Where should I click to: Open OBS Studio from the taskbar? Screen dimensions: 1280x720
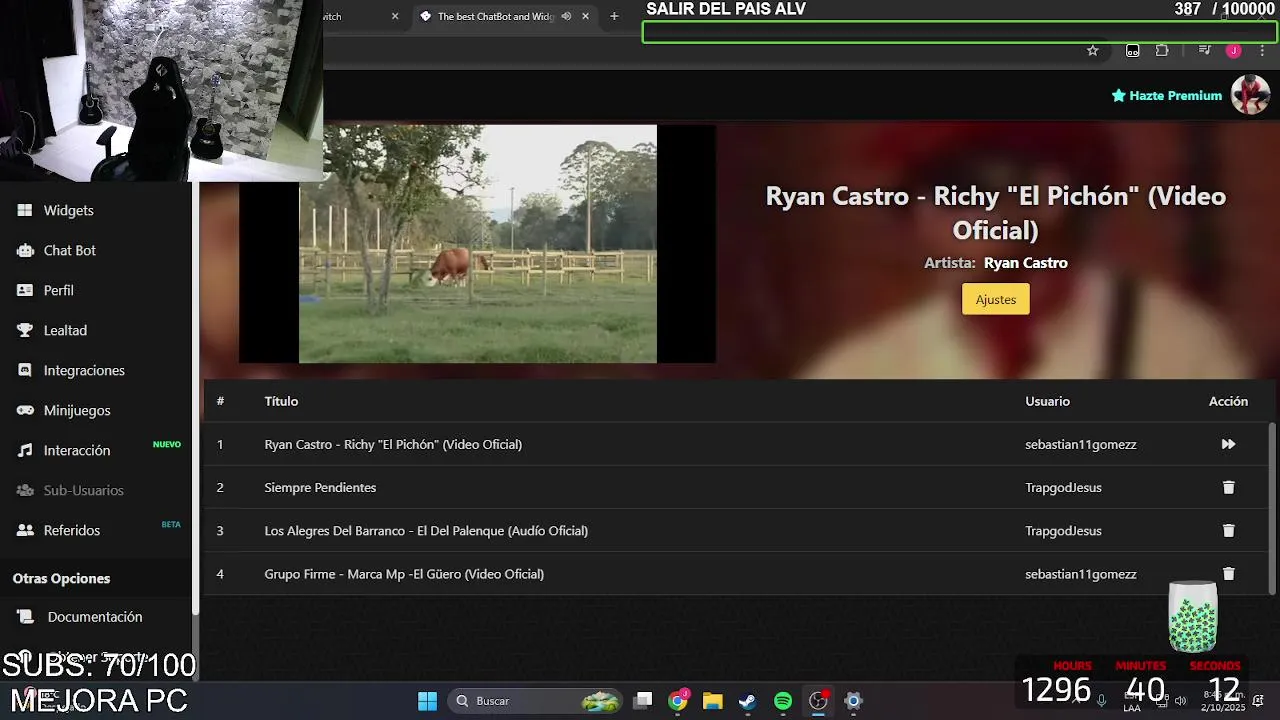pos(818,701)
